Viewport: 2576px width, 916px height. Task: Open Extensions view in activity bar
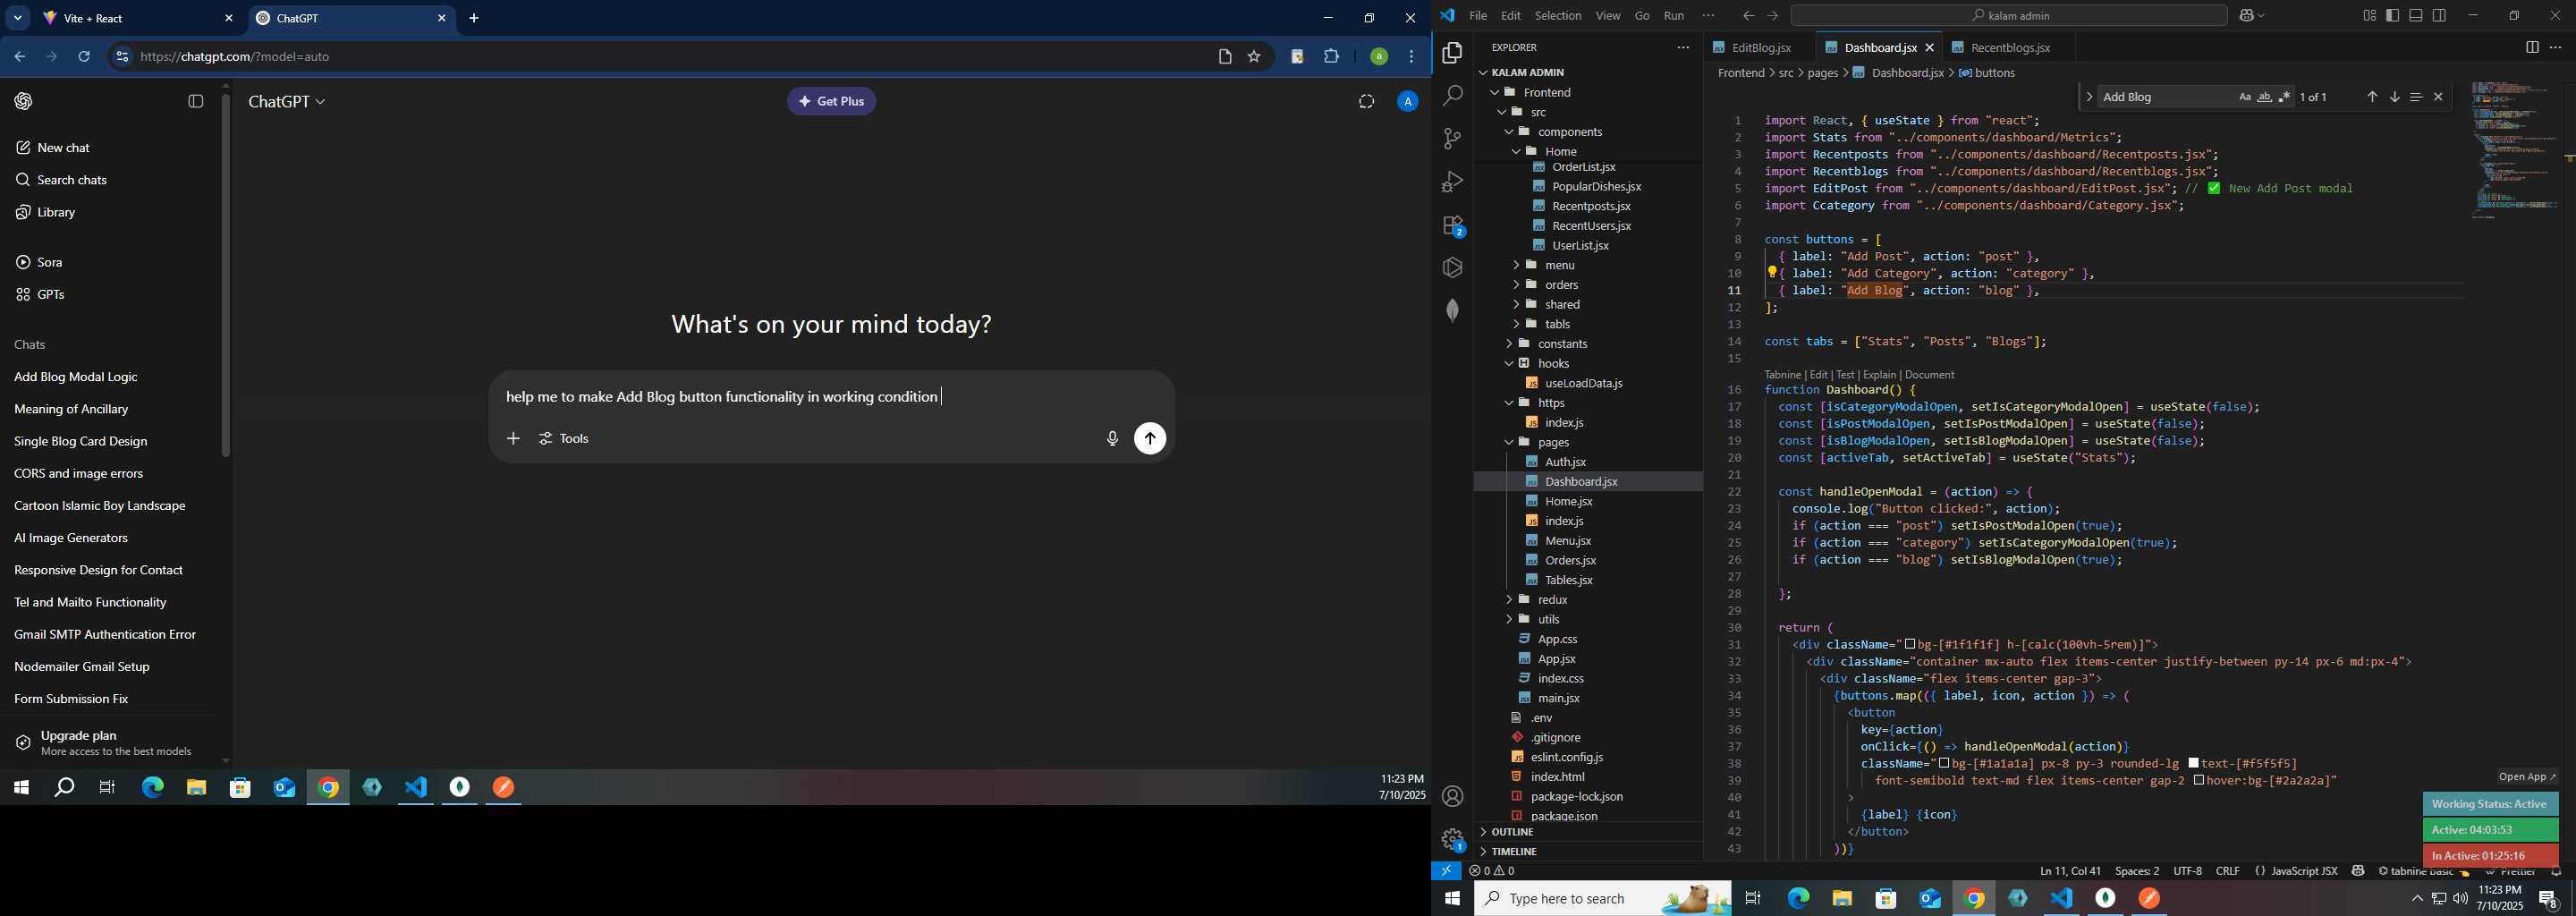1452,226
